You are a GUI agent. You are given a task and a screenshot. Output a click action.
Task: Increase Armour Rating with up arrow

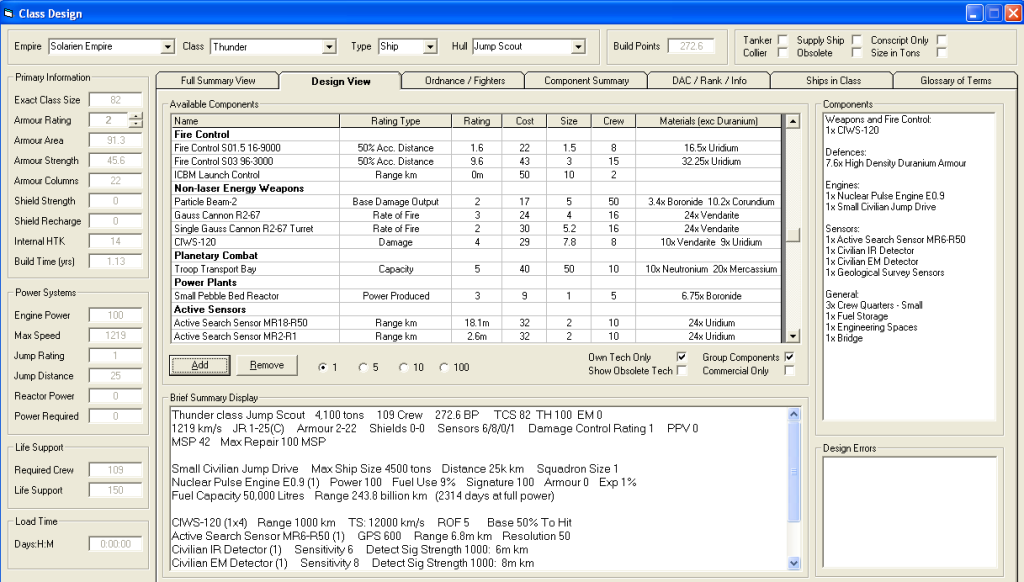(136, 116)
